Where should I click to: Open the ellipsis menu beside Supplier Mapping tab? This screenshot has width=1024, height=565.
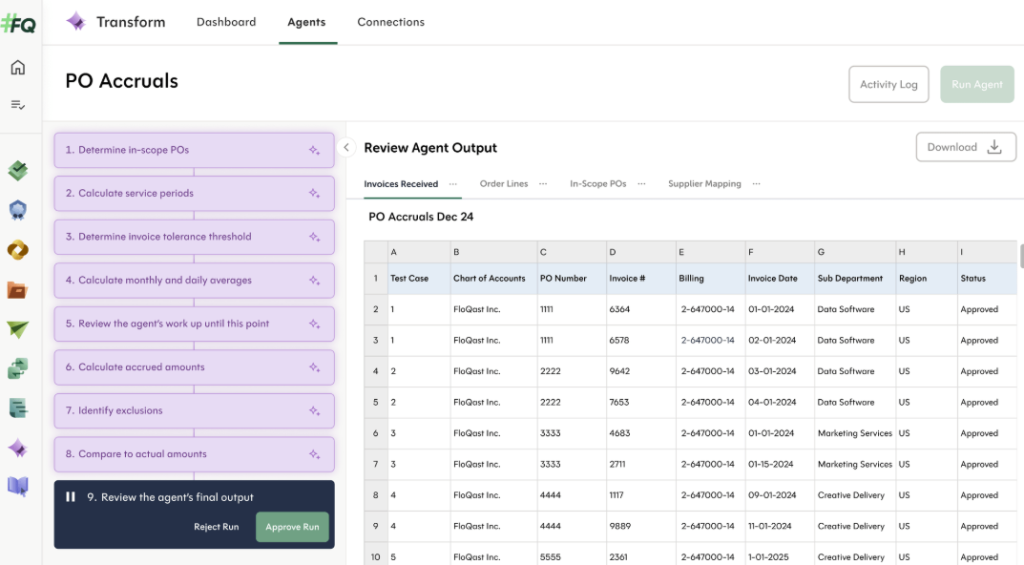click(x=756, y=184)
